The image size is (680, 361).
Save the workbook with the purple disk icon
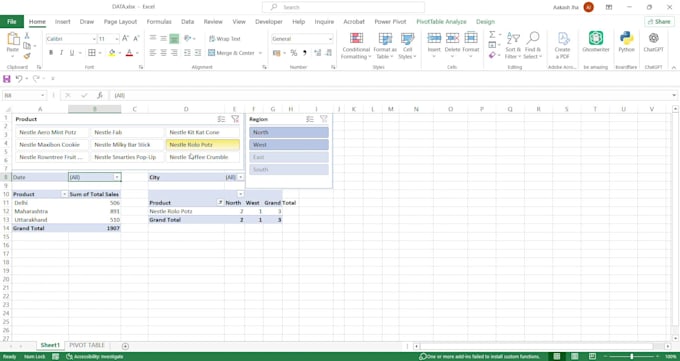7,79
